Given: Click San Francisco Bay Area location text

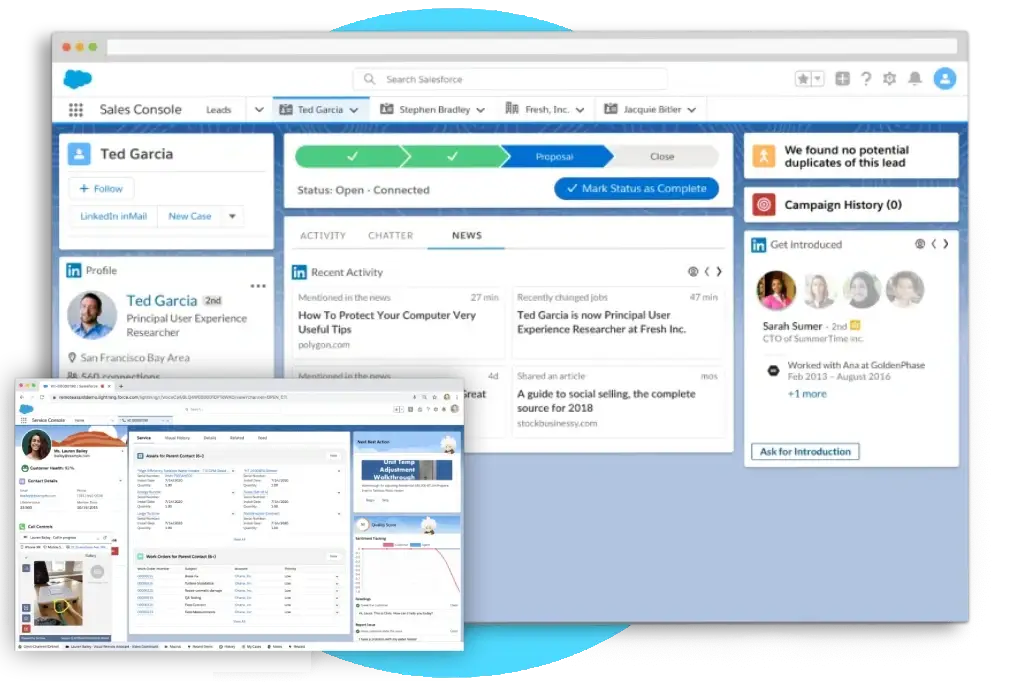Looking at the screenshot, I should point(135,358).
